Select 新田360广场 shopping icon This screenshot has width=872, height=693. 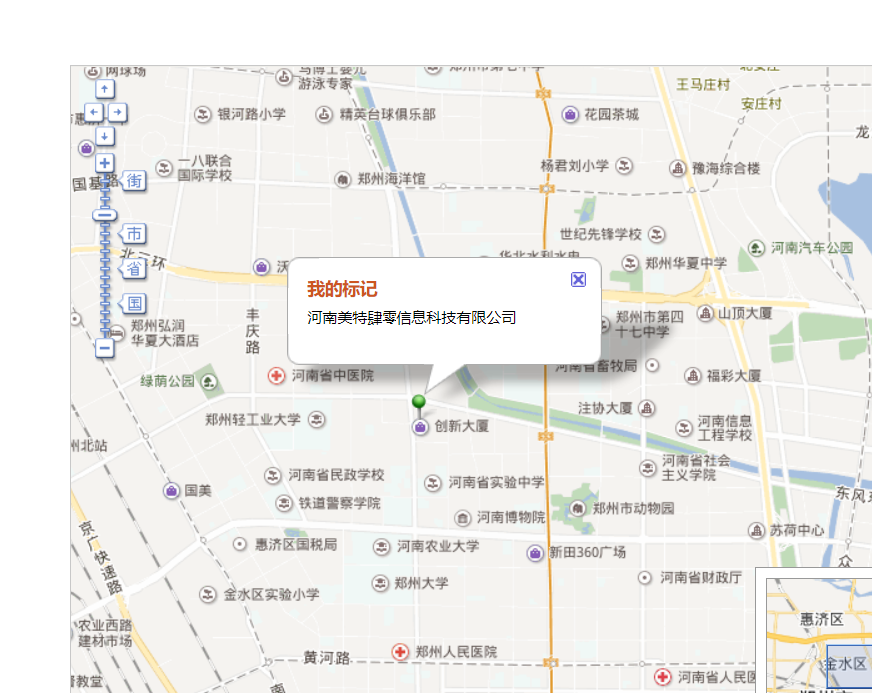click(x=535, y=553)
